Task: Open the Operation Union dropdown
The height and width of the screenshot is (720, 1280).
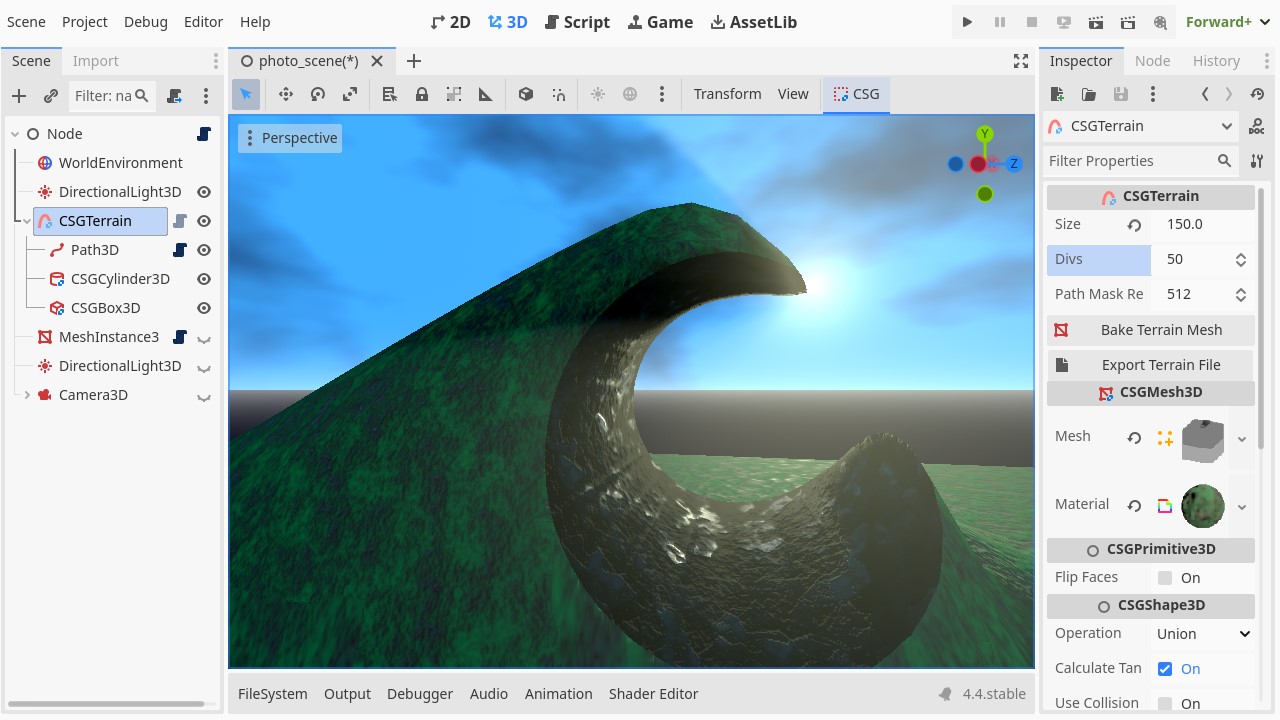Action: coord(1203,634)
